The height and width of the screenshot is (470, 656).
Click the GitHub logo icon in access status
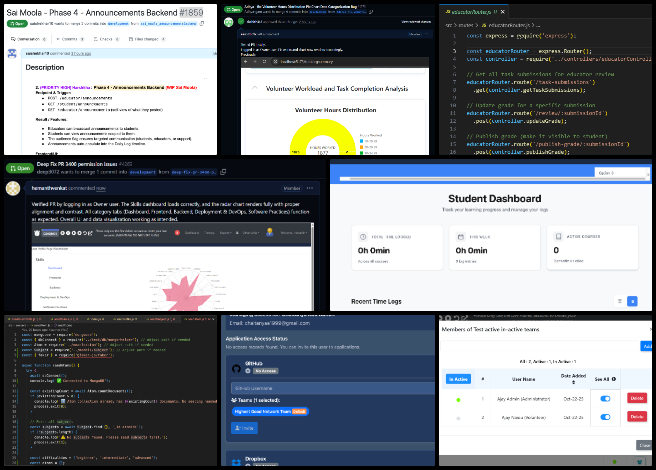pos(238,367)
